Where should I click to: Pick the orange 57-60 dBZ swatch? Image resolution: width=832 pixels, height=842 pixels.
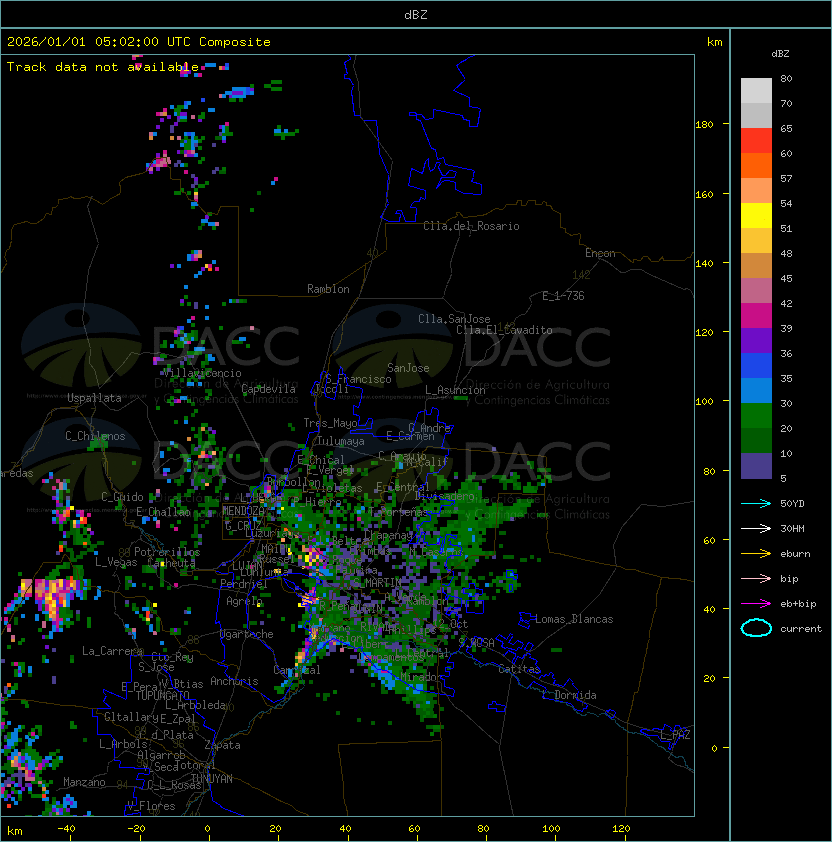click(756, 165)
